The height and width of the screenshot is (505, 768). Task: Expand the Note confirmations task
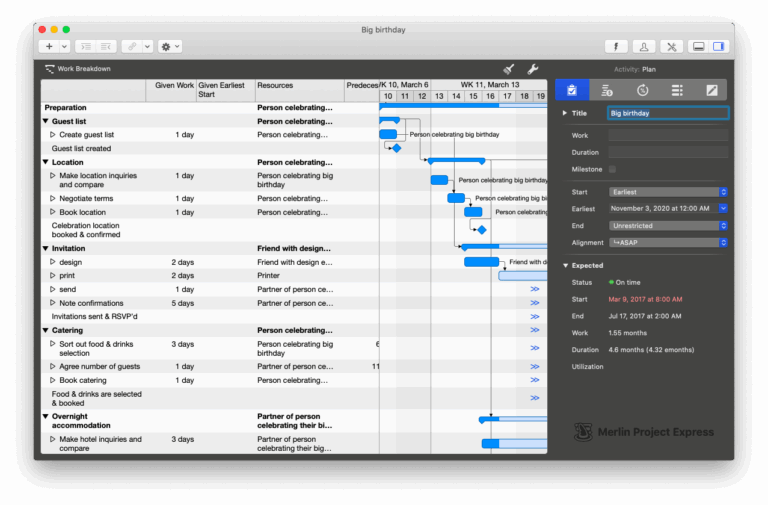(52, 303)
